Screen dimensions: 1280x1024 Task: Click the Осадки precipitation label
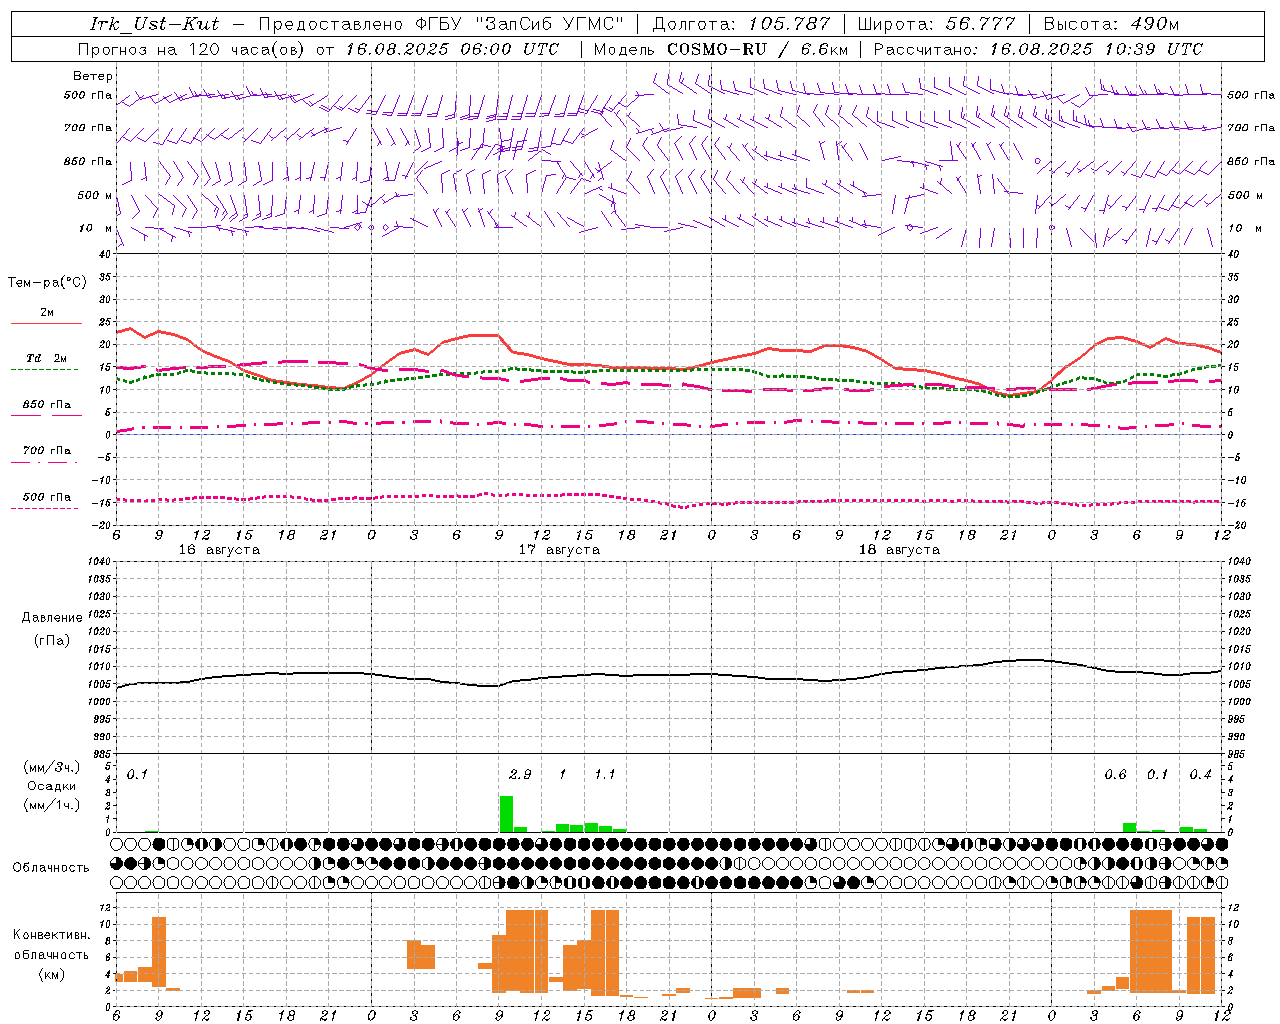pyautogui.click(x=52, y=786)
